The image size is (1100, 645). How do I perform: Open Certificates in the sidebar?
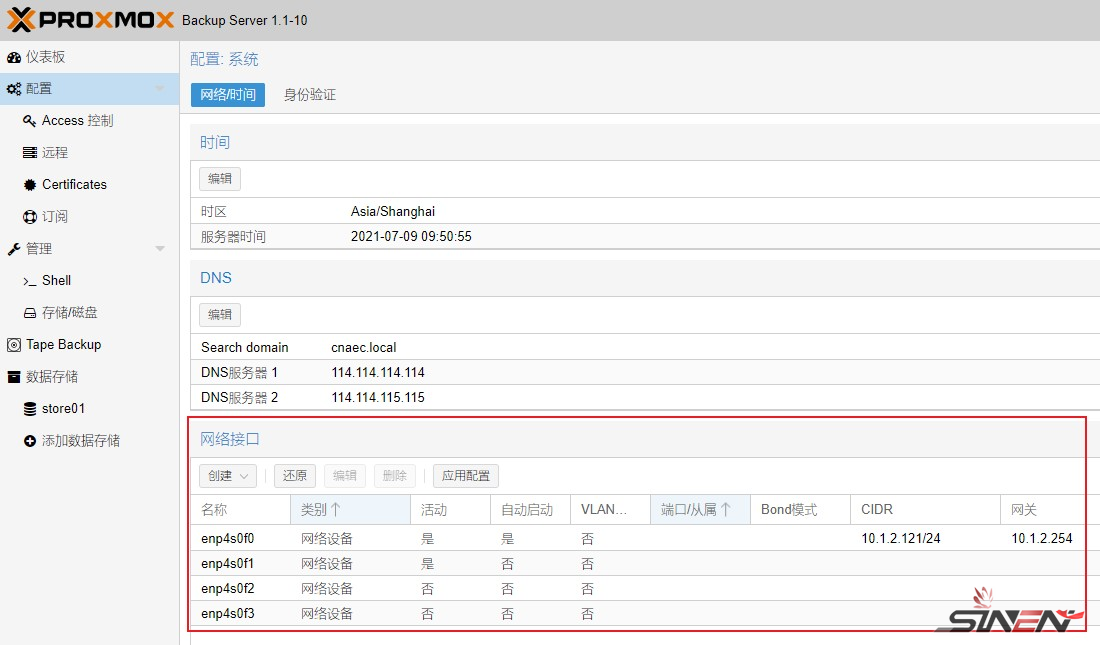click(x=90, y=185)
